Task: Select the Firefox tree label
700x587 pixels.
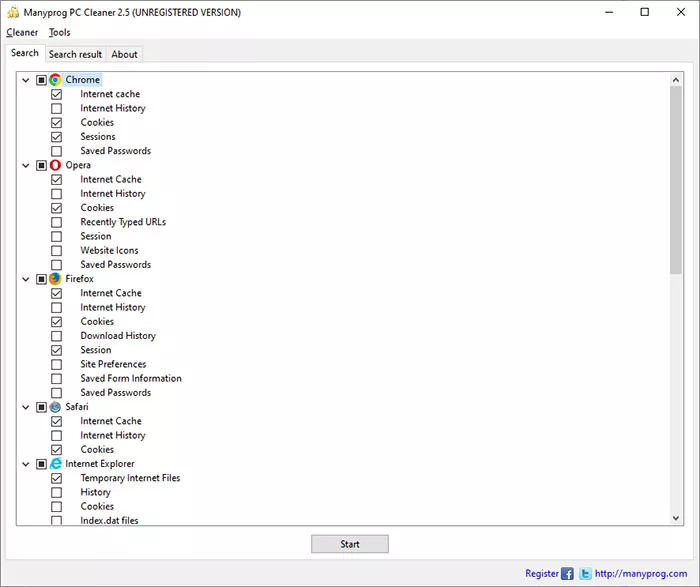Action: pos(79,279)
